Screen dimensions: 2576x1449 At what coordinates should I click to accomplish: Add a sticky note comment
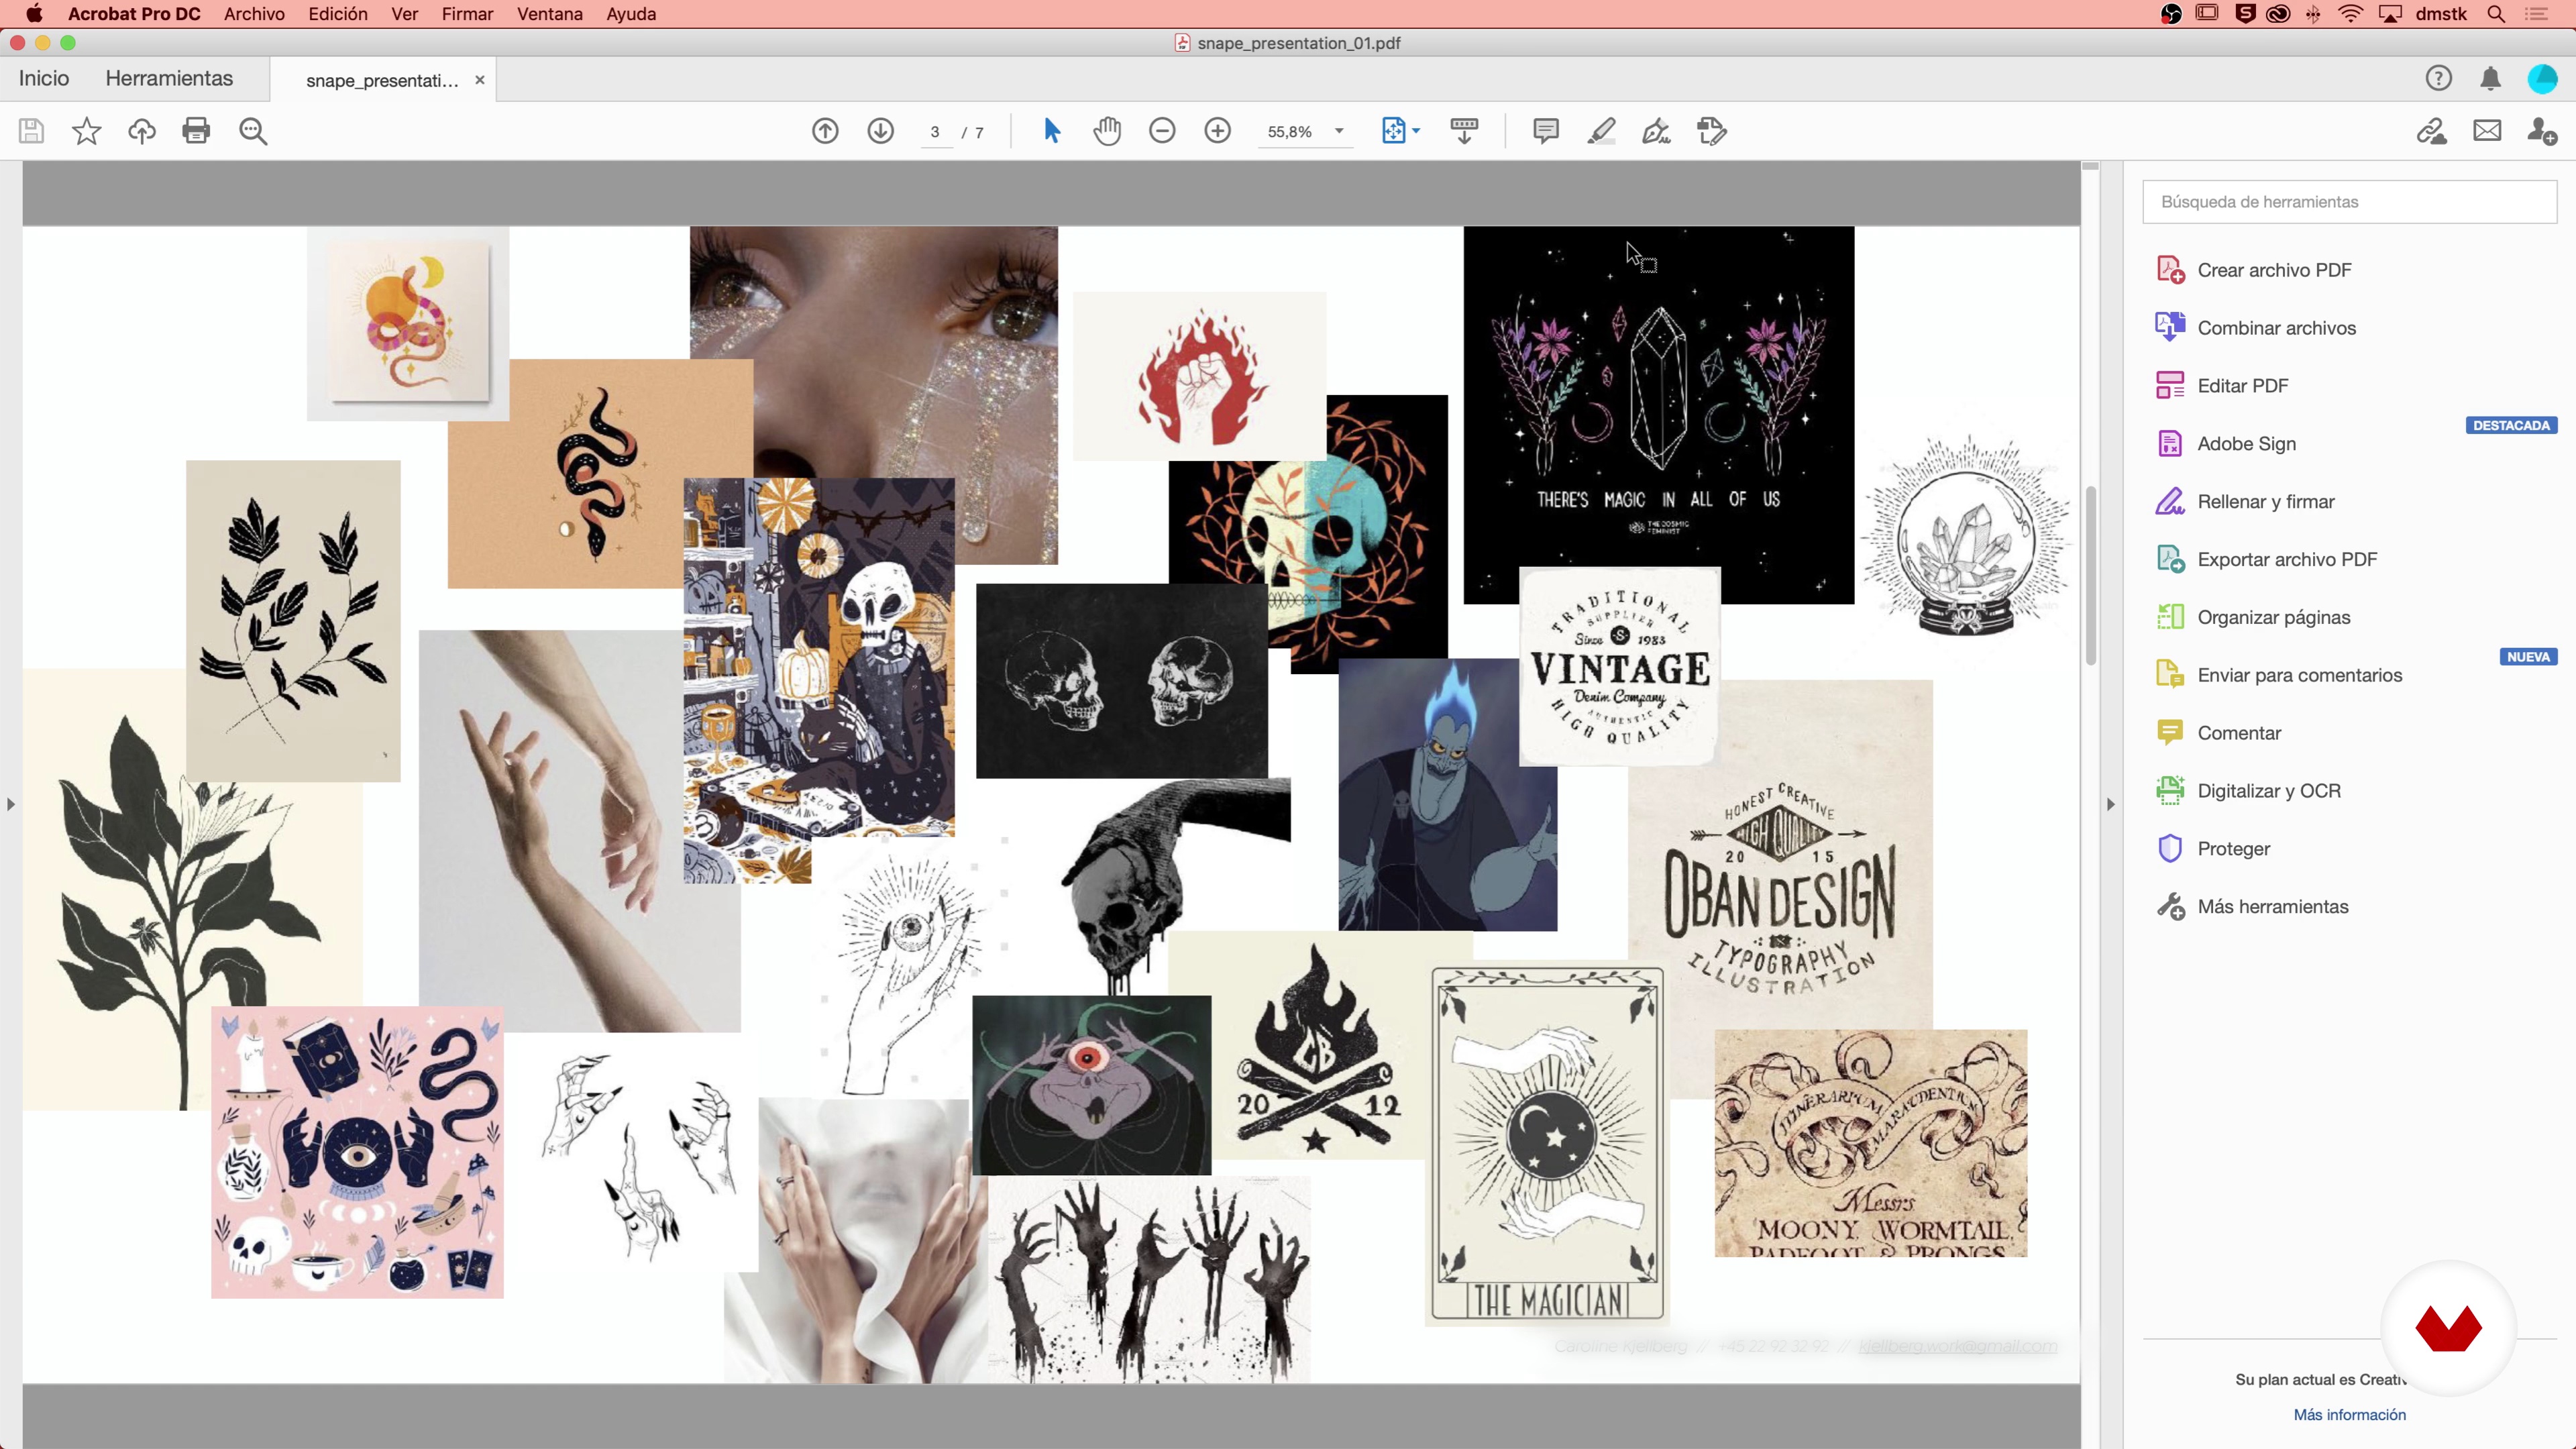(1546, 131)
